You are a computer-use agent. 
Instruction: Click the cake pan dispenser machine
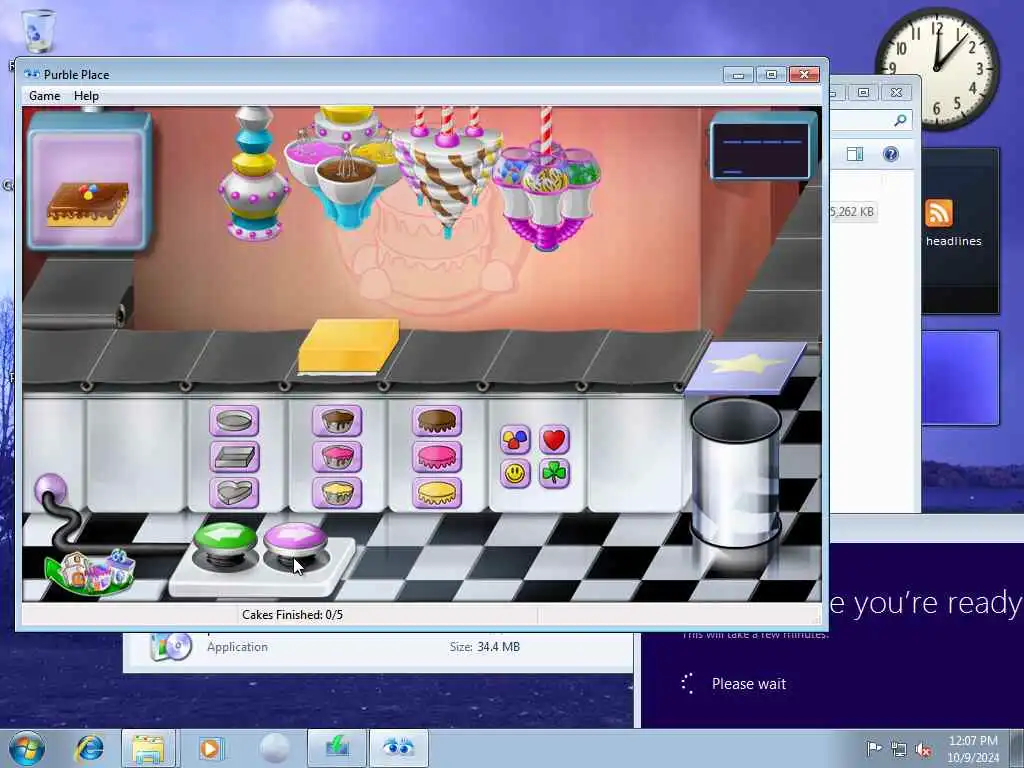pos(254,174)
